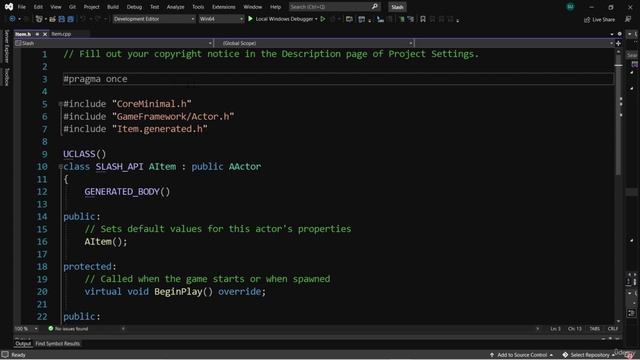Screen dimensions: 640x360
Task: Click the open file folder icon
Action: click(53, 19)
